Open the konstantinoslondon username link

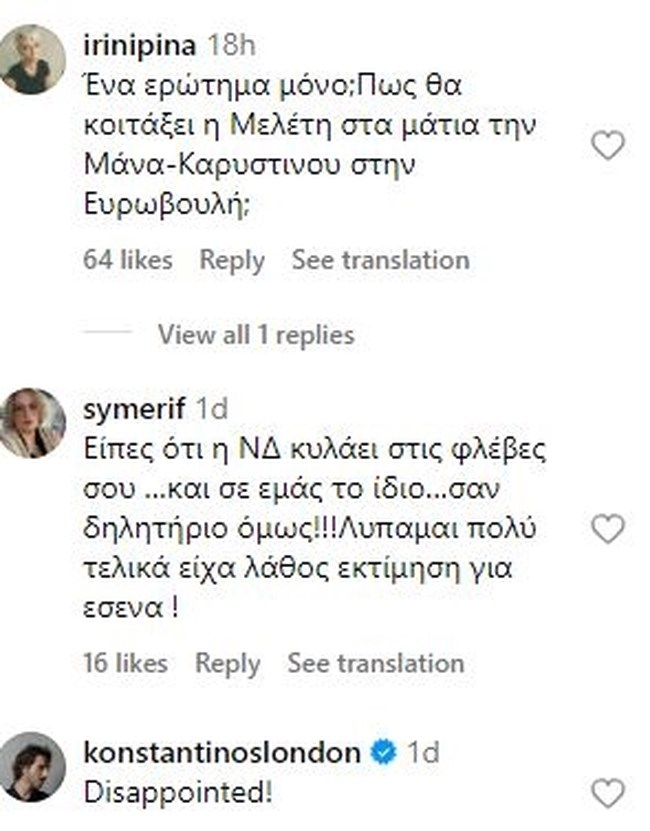(223, 752)
